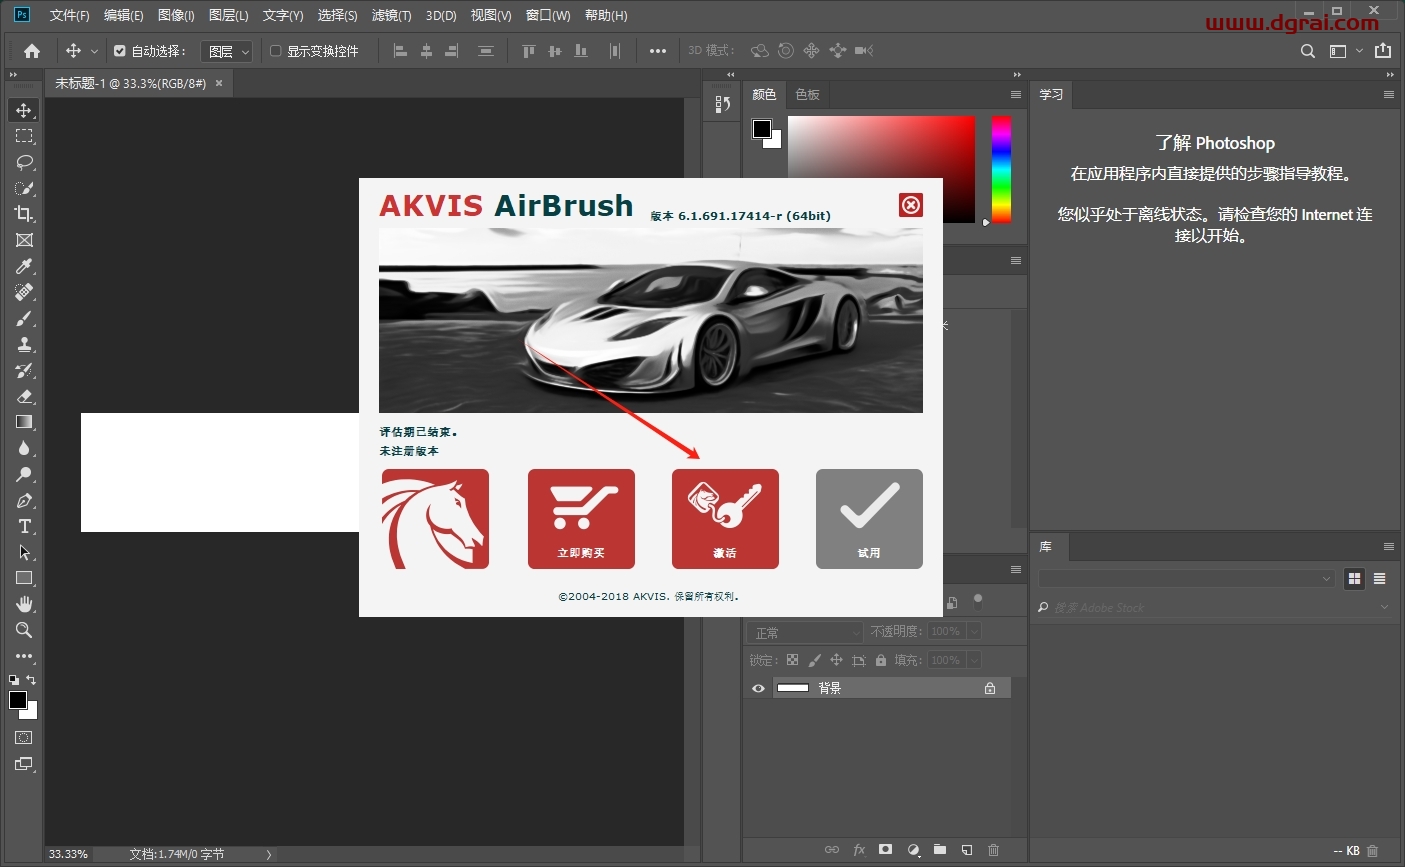This screenshot has width=1405, height=867.
Task: Select the Brush tool
Action: [x=24, y=318]
